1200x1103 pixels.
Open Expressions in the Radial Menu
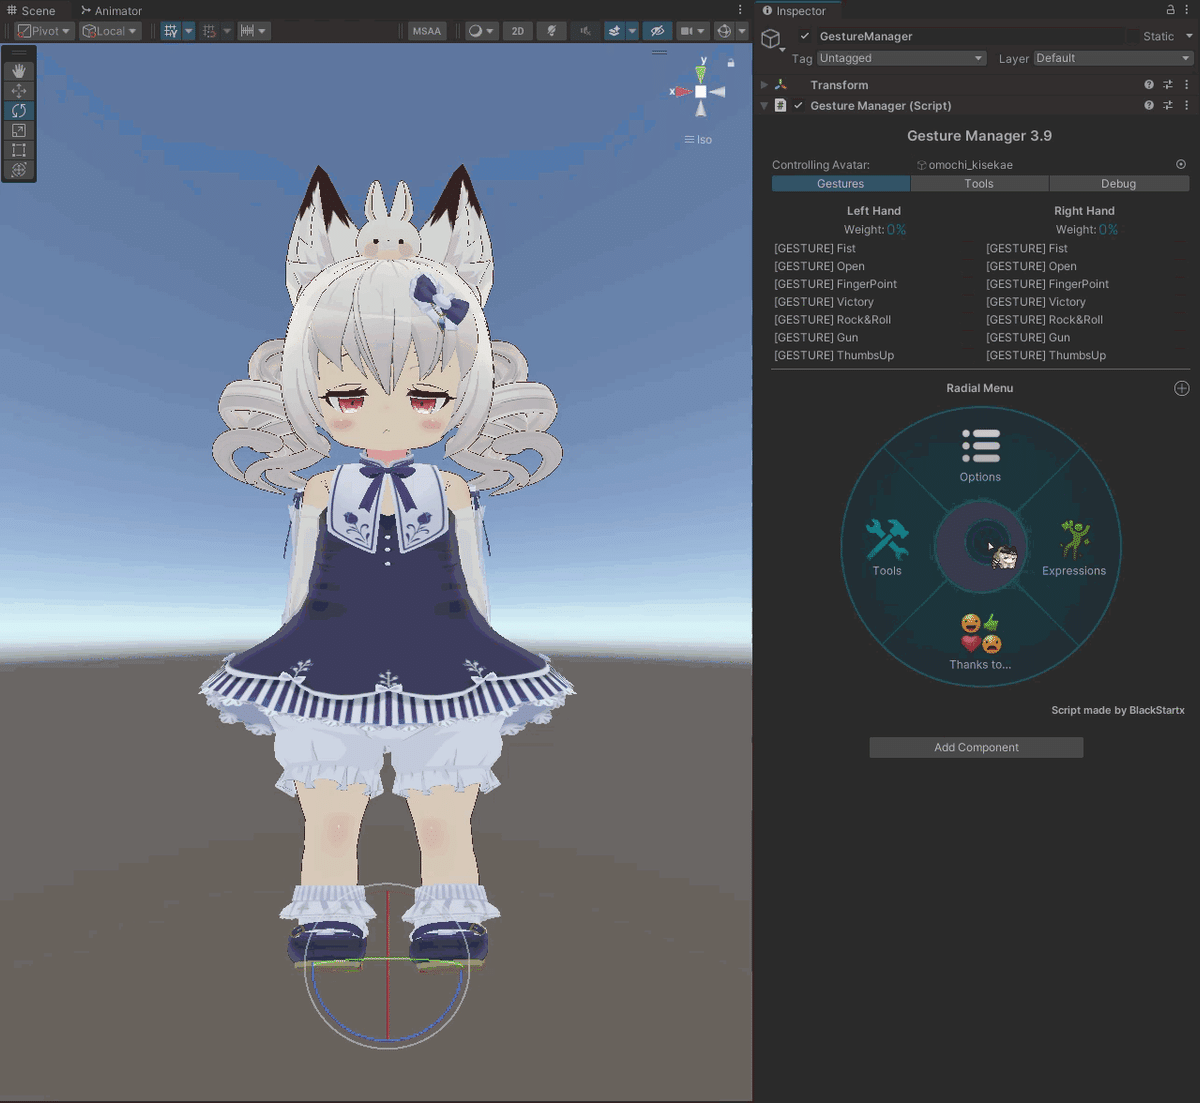1074,545
